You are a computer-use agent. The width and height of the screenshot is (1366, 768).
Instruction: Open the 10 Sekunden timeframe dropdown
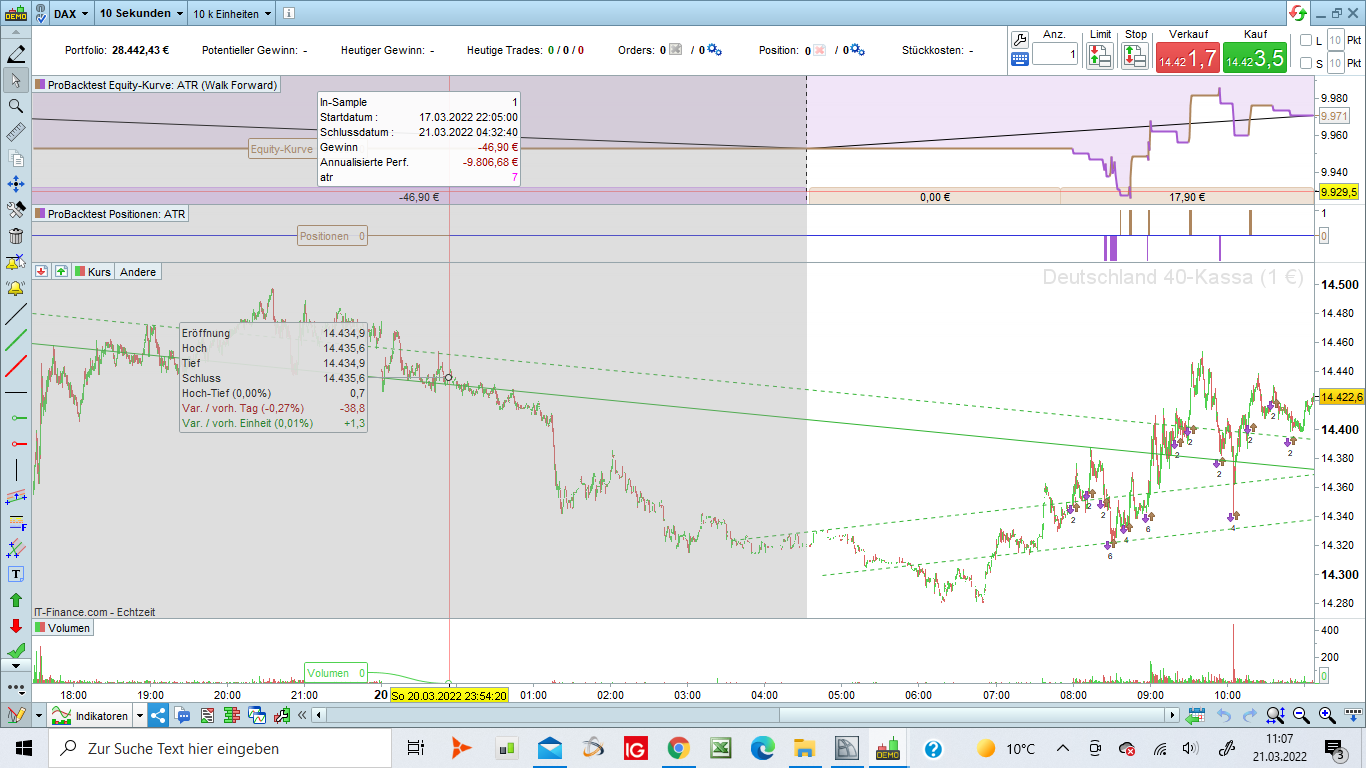click(141, 14)
